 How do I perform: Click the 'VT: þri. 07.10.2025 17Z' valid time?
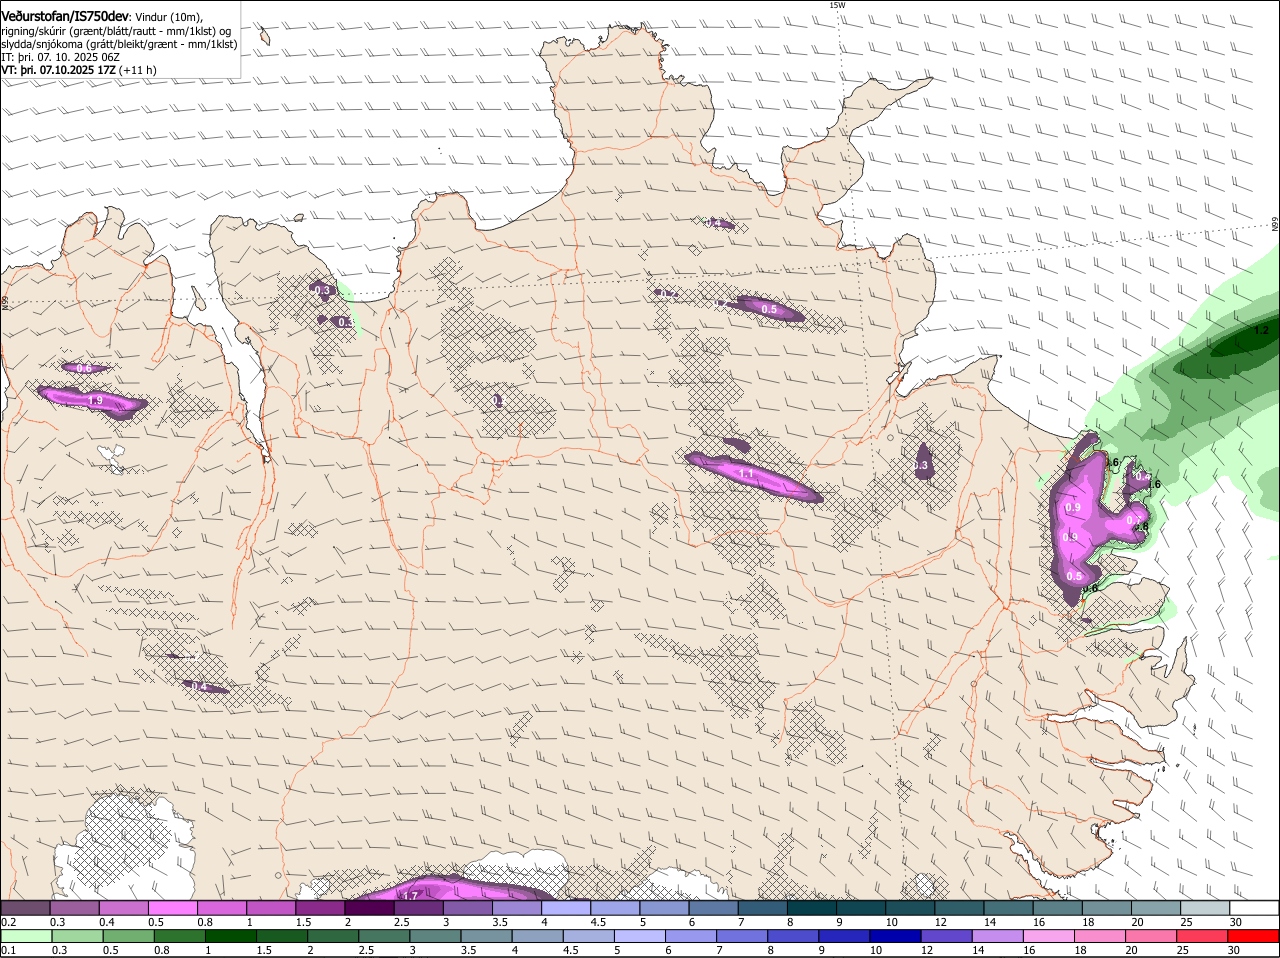[x=58, y=70]
